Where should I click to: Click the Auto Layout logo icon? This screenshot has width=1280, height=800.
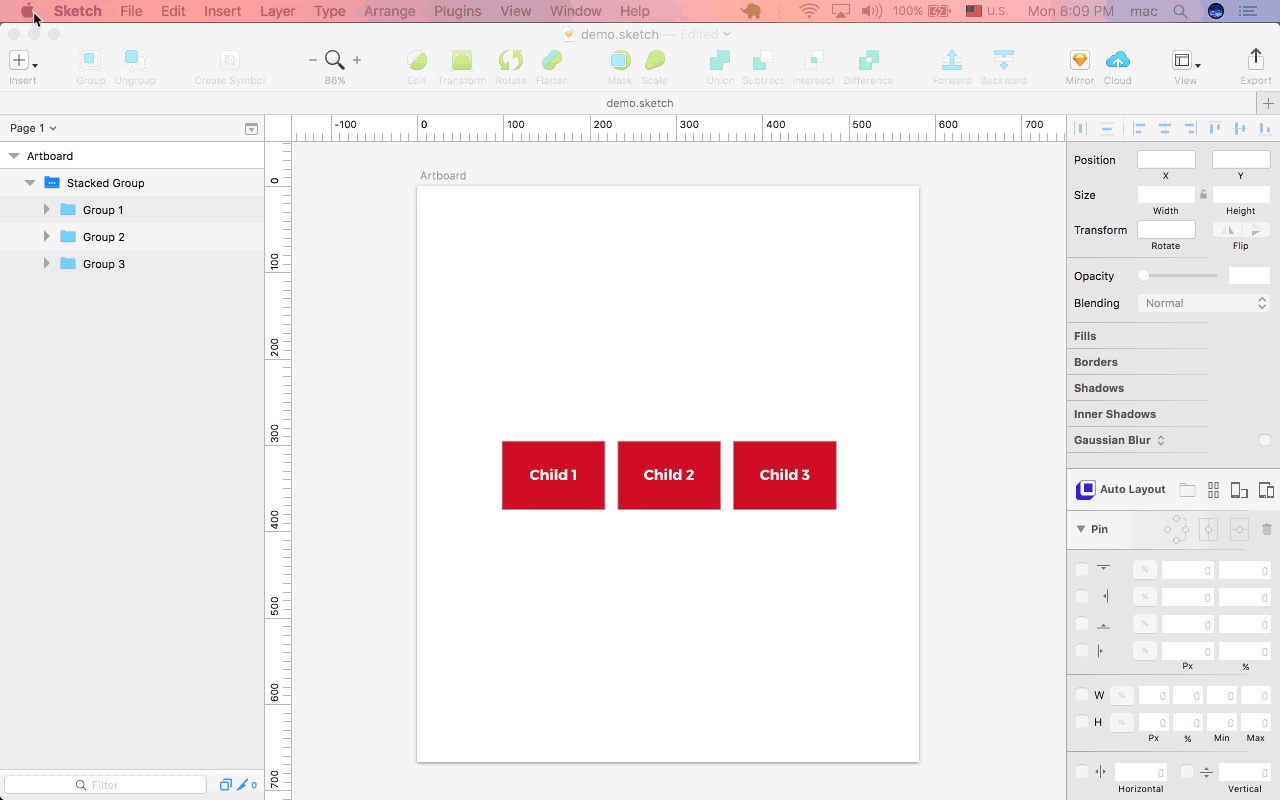(x=1085, y=490)
